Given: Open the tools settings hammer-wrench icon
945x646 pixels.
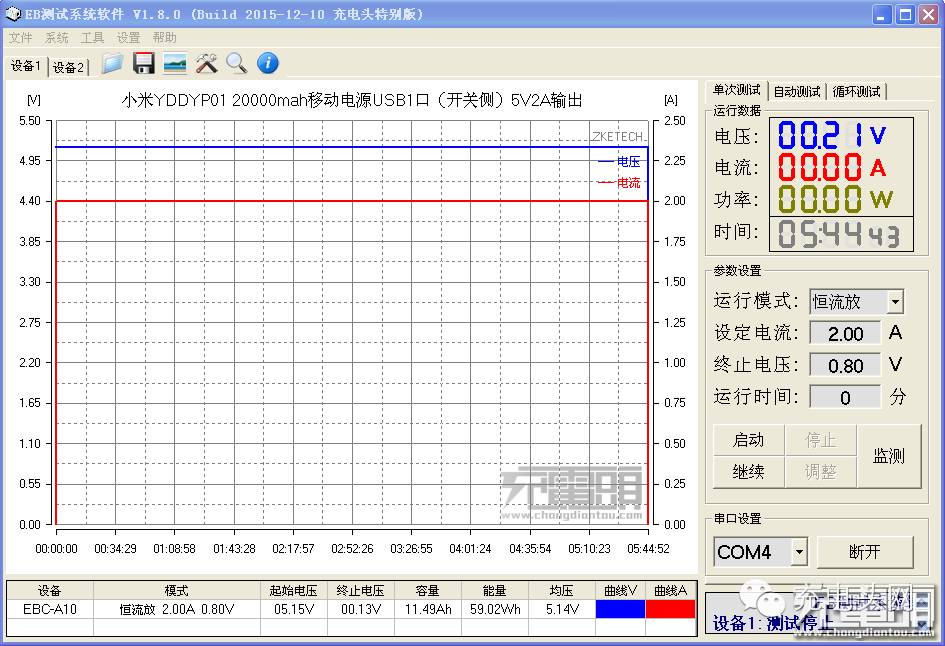Looking at the screenshot, I should tap(206, 63).
